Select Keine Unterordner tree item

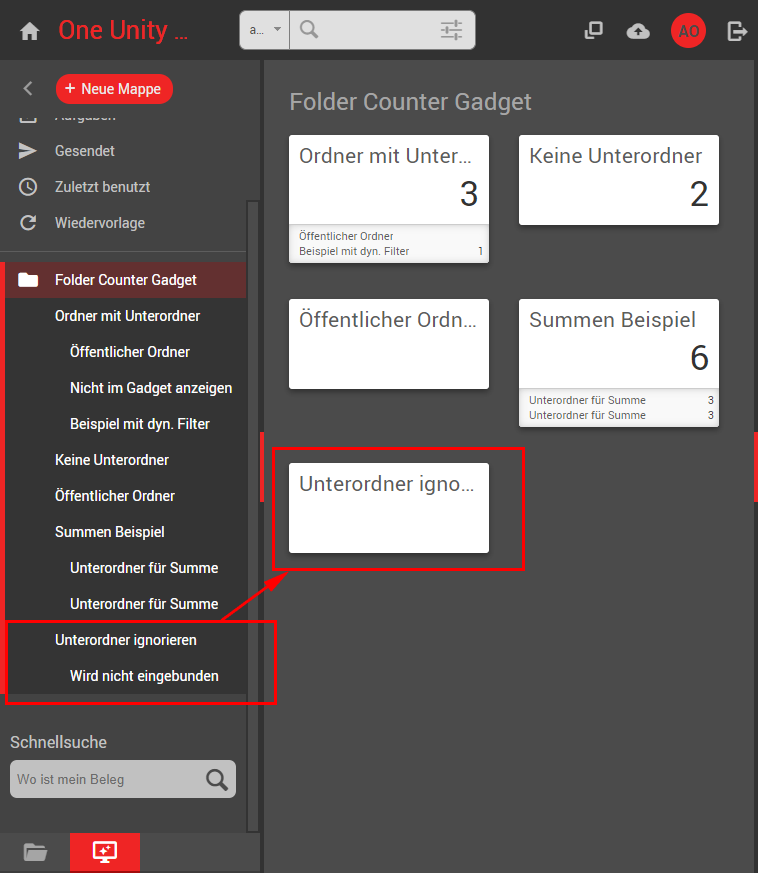click(x=111, y=460)
